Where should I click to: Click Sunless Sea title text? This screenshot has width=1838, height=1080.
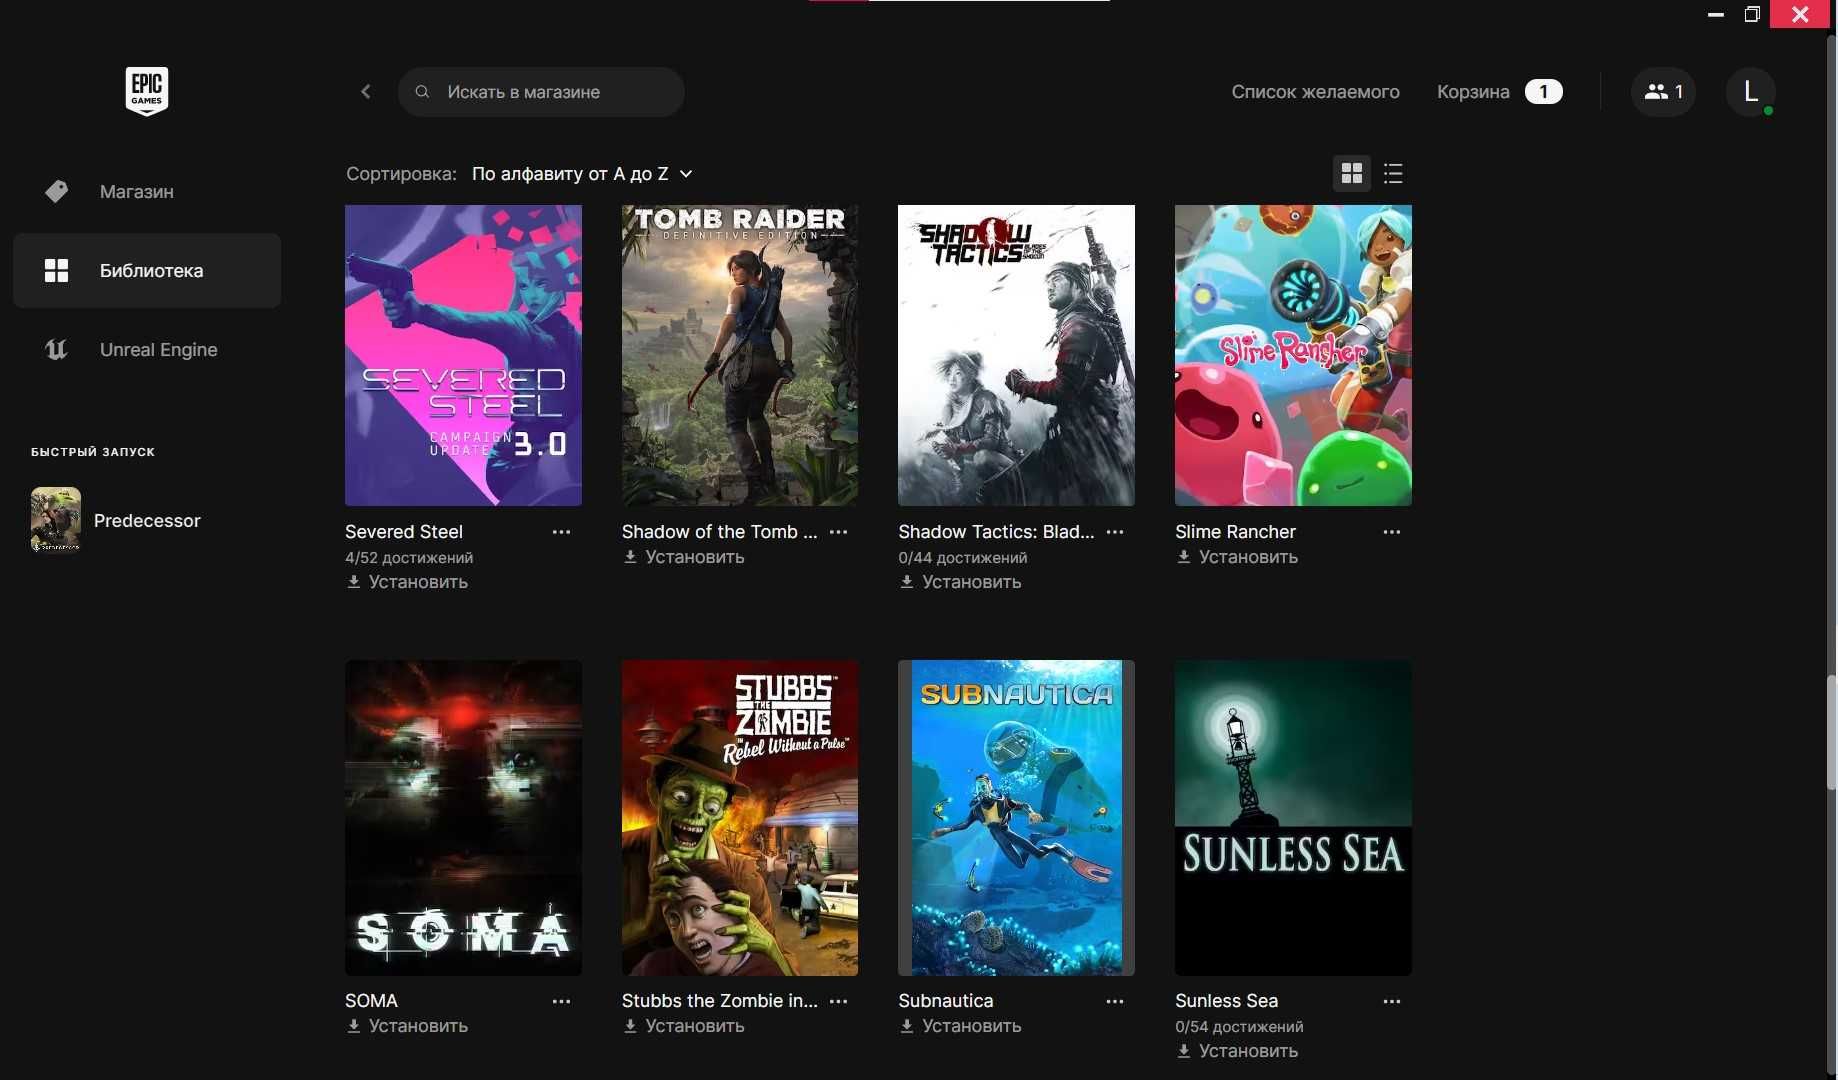(1226, 1001)
